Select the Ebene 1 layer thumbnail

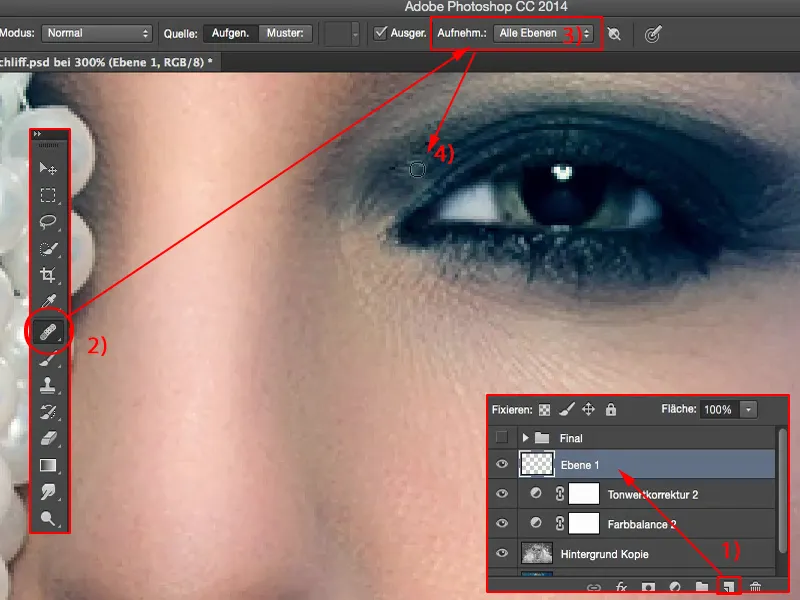(x=536, y=464)
